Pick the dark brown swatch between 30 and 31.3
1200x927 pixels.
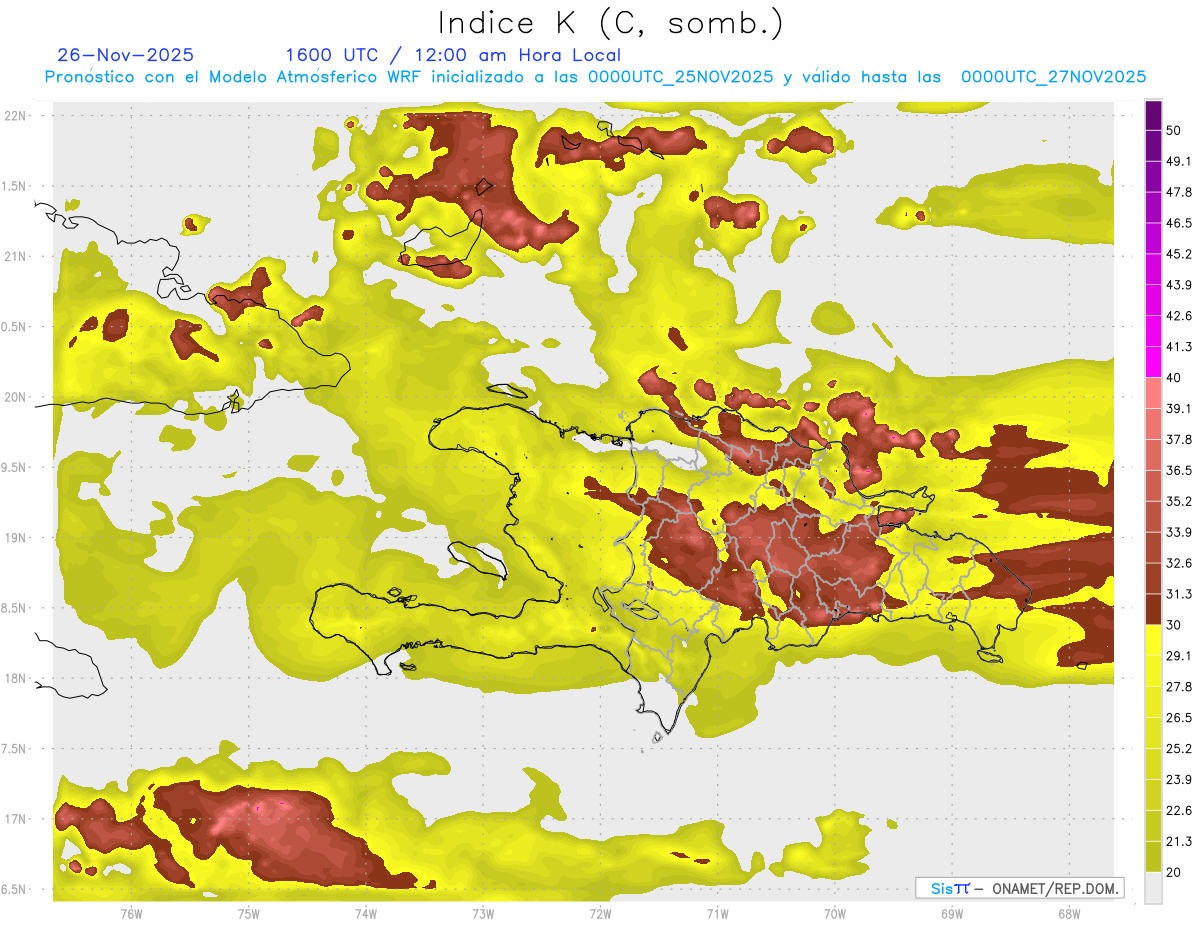(1153, 609)
